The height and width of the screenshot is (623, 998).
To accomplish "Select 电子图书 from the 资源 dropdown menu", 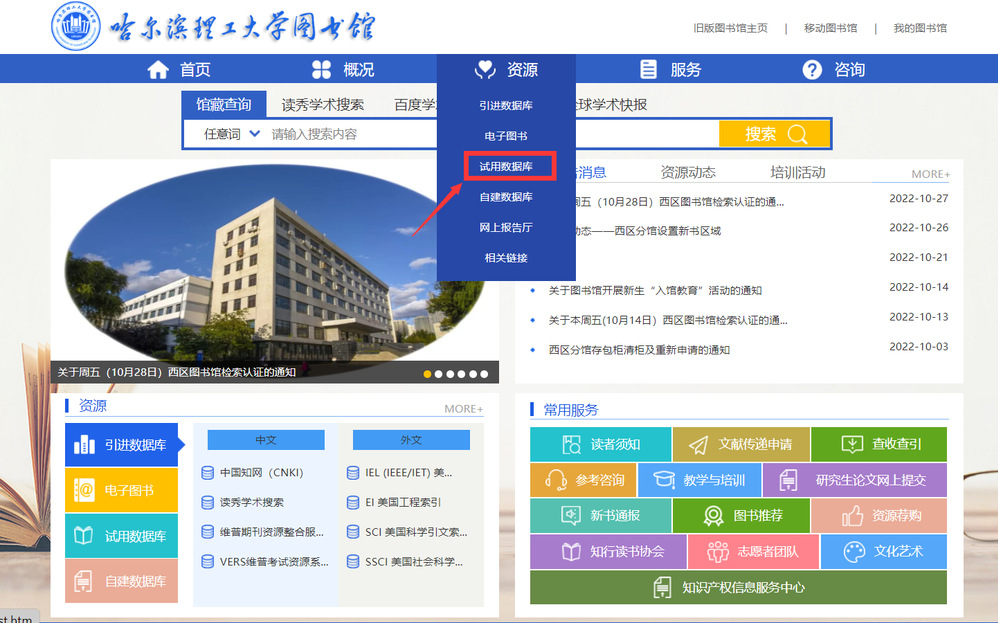I will (506, 136).
